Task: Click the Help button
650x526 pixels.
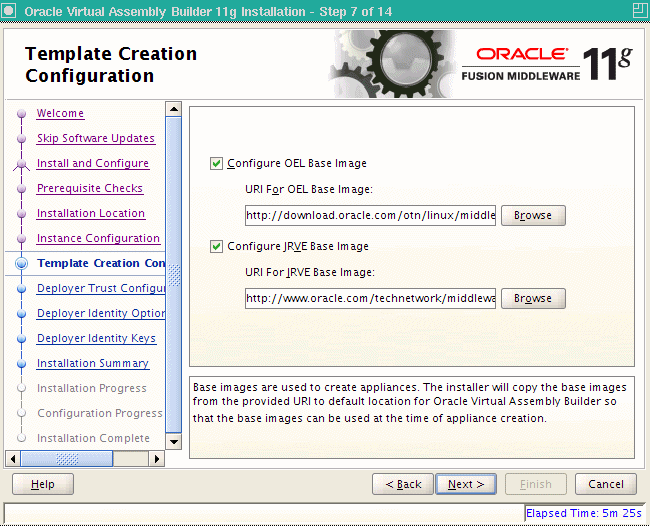Action: pos(43,484)
